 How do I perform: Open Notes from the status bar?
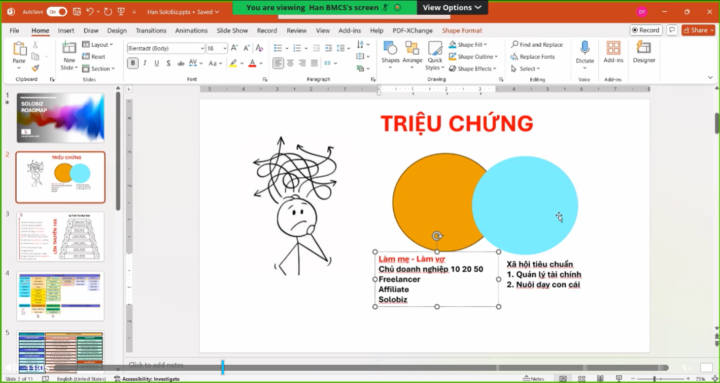534,379
